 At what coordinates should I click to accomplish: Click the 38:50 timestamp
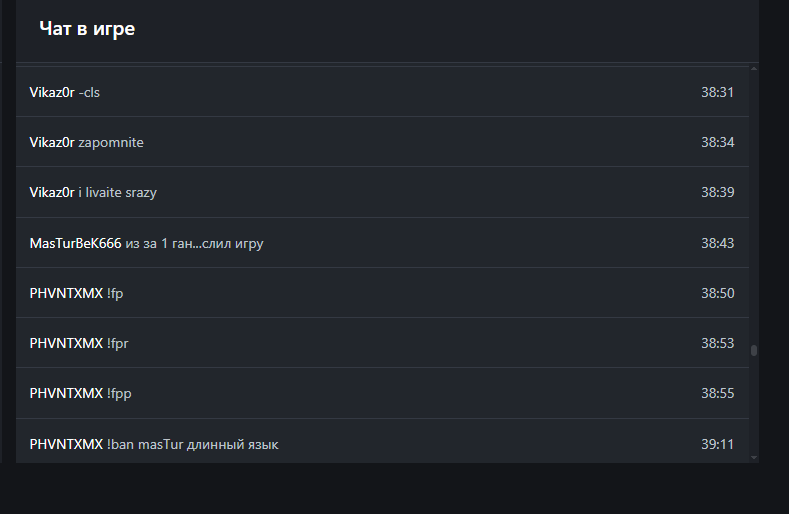(717, 293)
